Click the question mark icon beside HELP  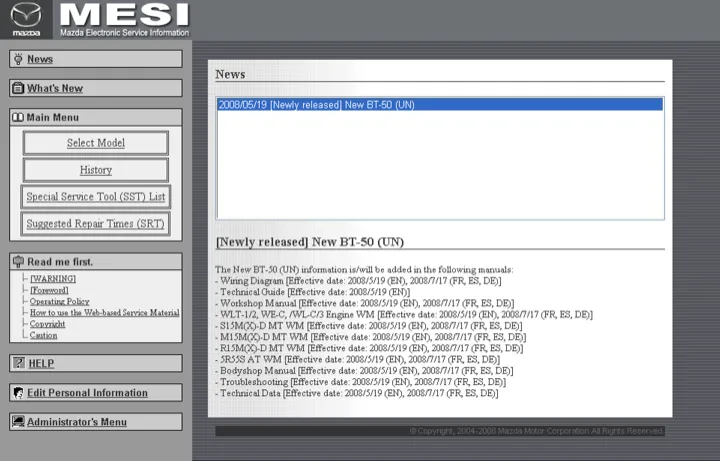point(18,363)
